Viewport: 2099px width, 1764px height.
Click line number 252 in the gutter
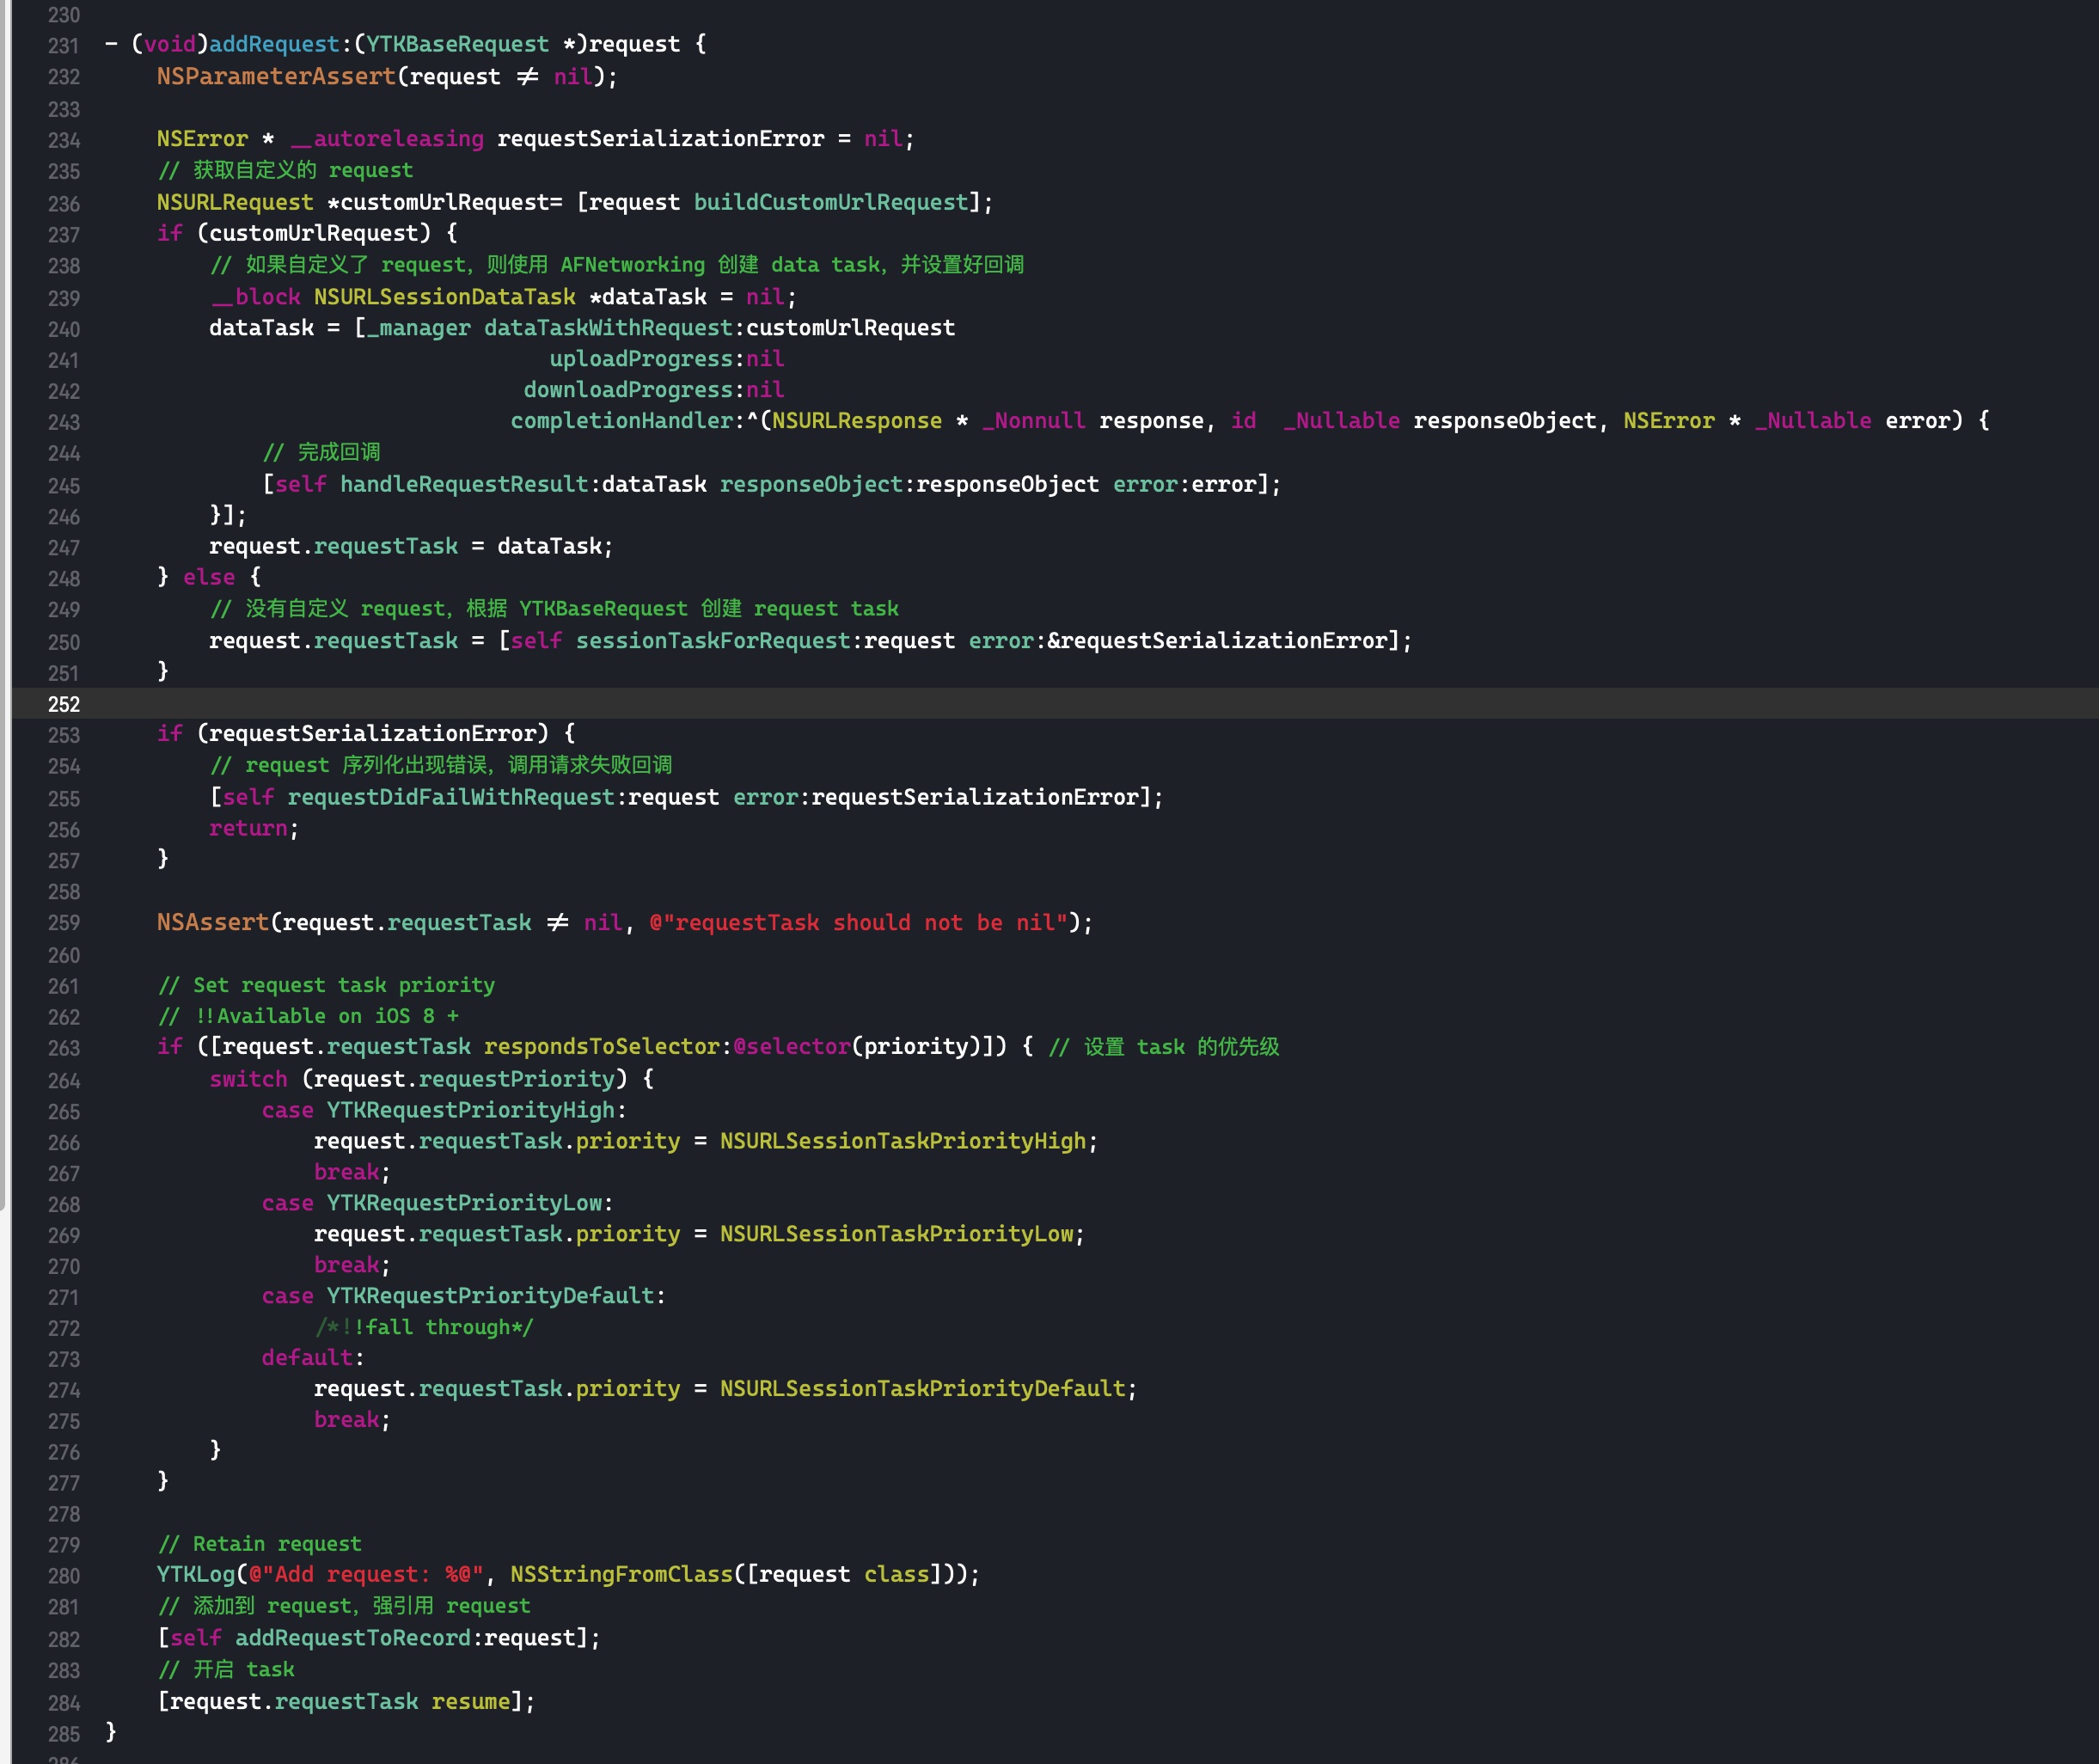click(63, 704)
